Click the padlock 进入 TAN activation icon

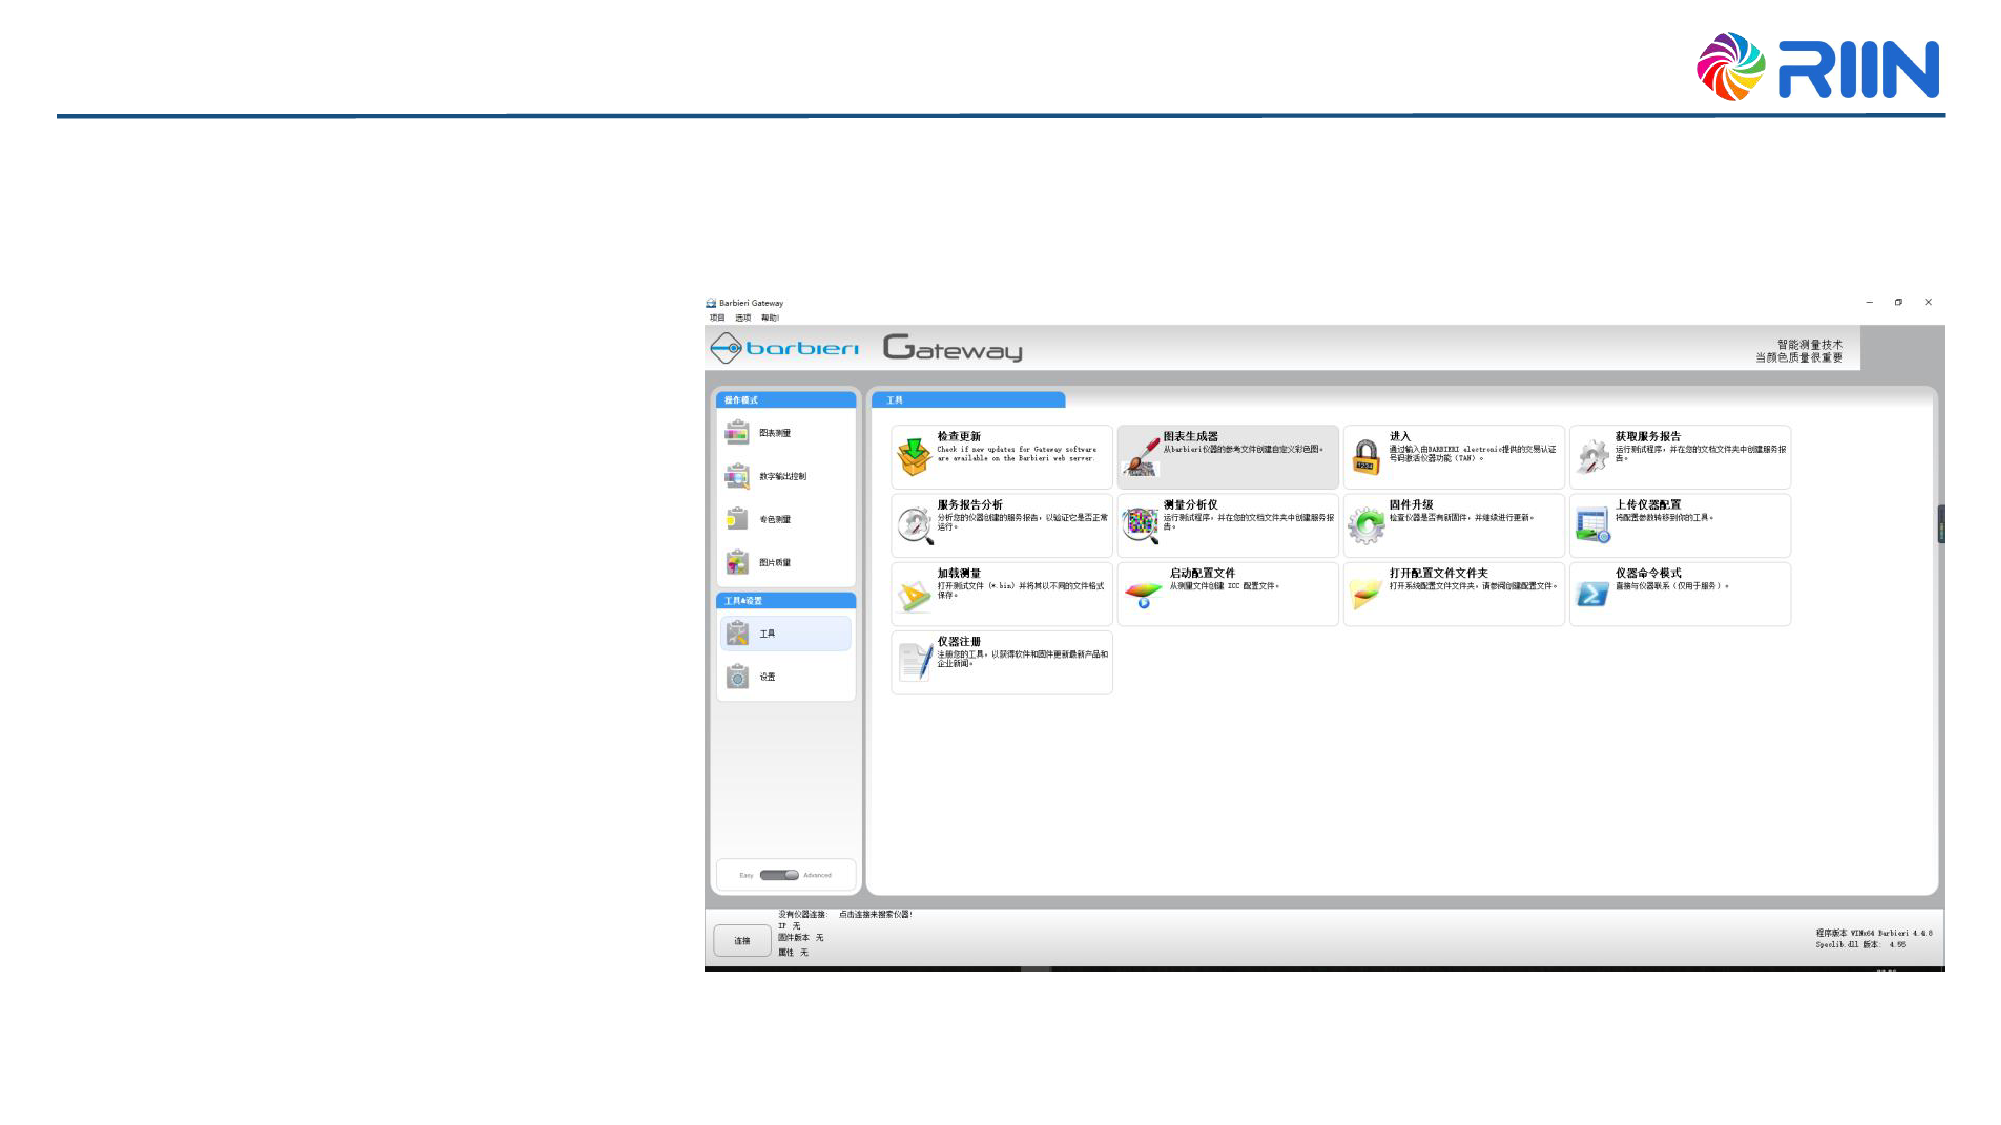[1366, 457]
